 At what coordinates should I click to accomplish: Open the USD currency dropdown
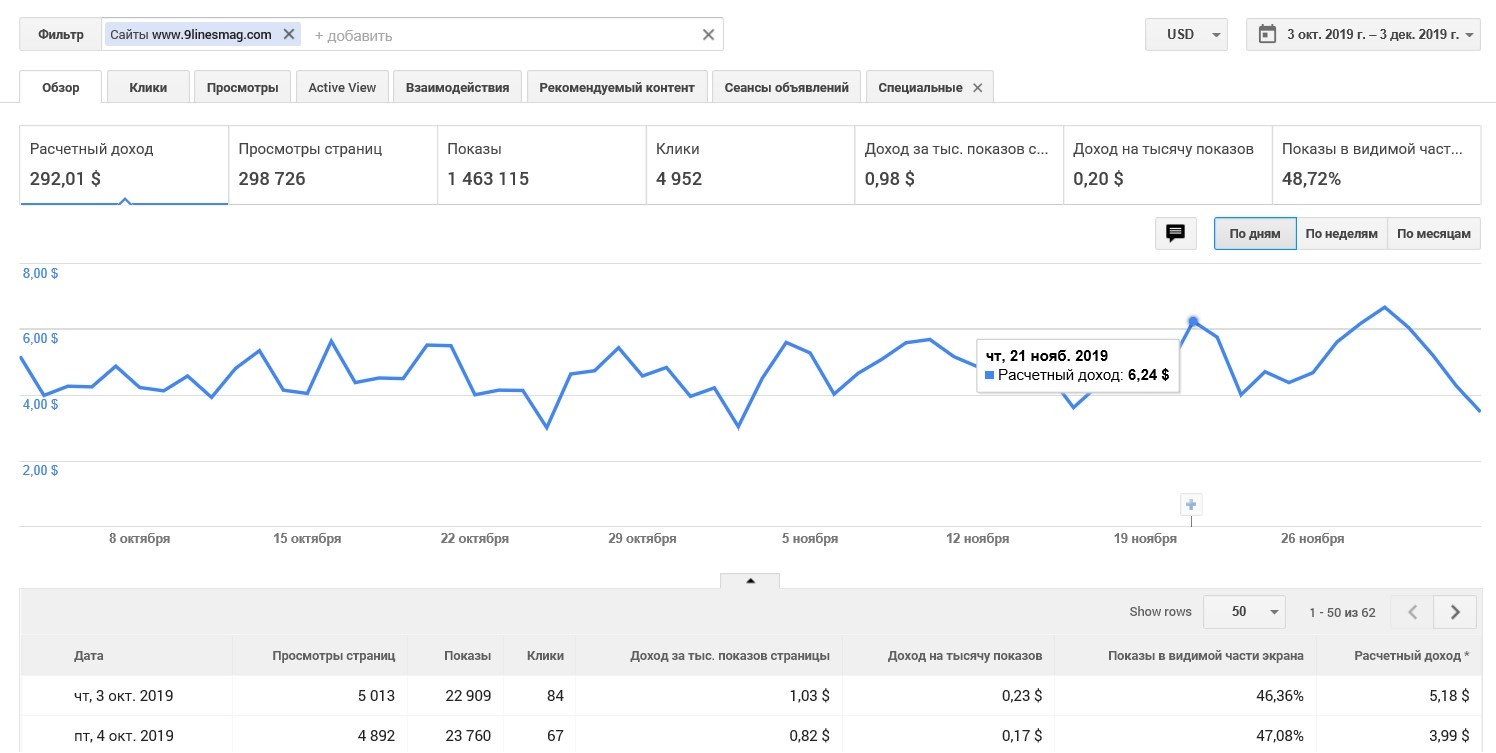tap(1186, 34)
